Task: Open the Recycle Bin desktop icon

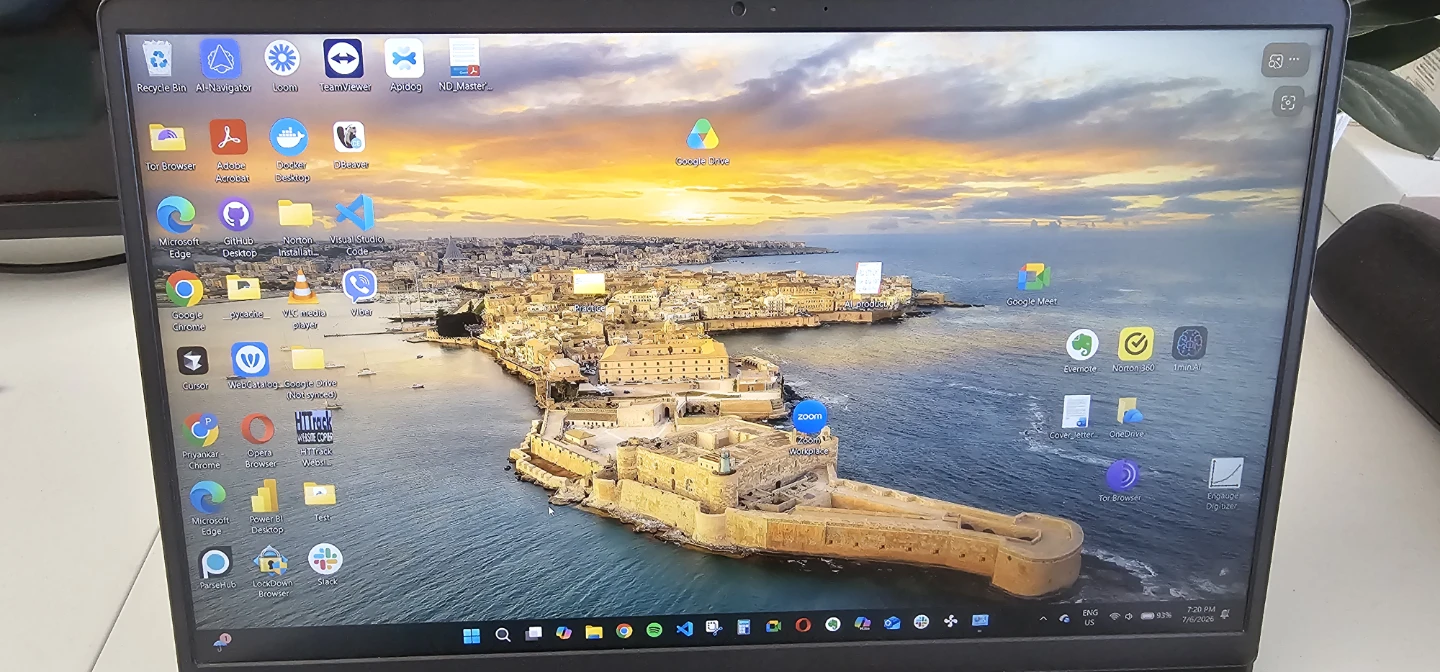Action: coord(160,66)
